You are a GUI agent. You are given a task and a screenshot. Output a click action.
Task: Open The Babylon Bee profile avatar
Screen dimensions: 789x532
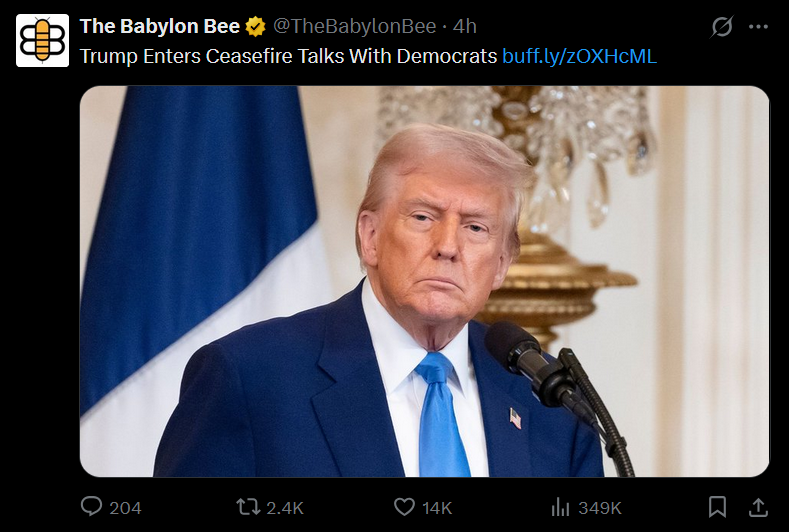[42, 41]
